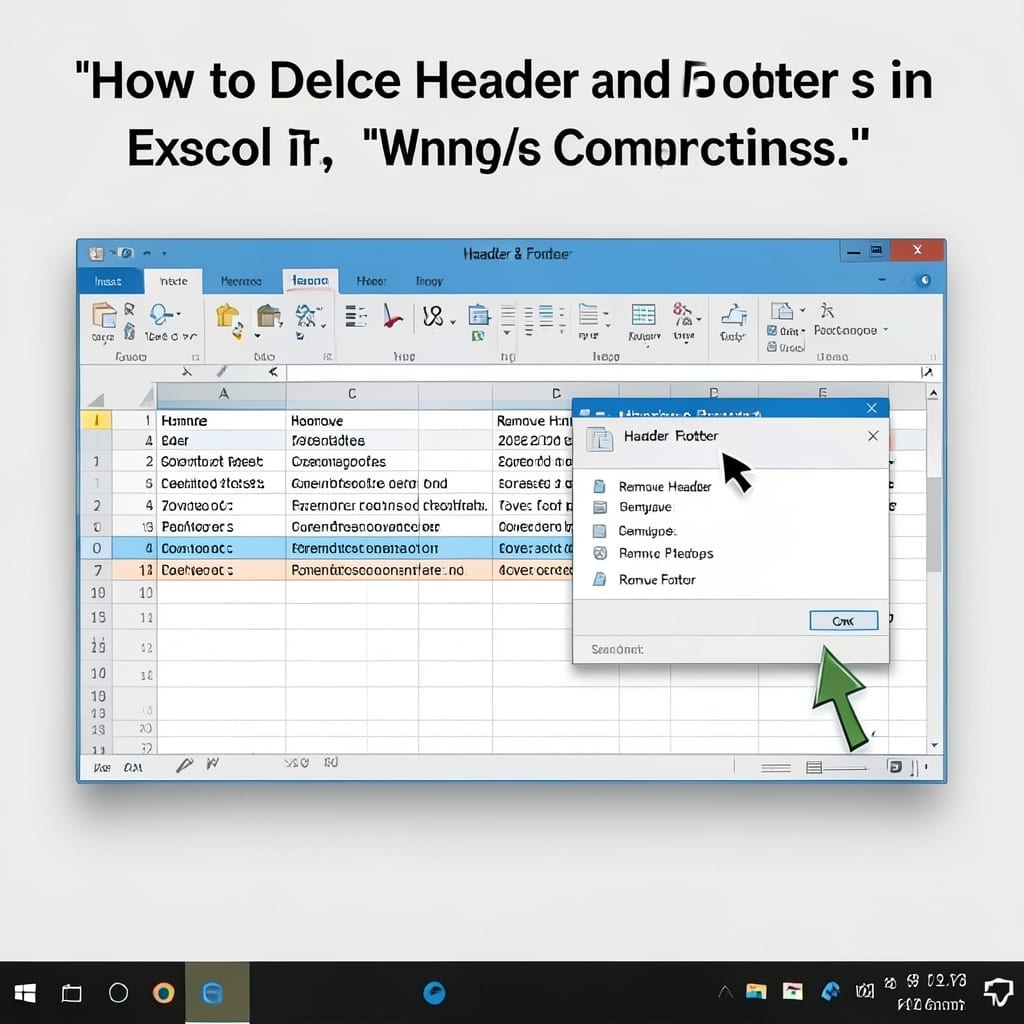Click the running figure icon above Poocbaooe
1024x1024 pixels.
pos(827,310)
